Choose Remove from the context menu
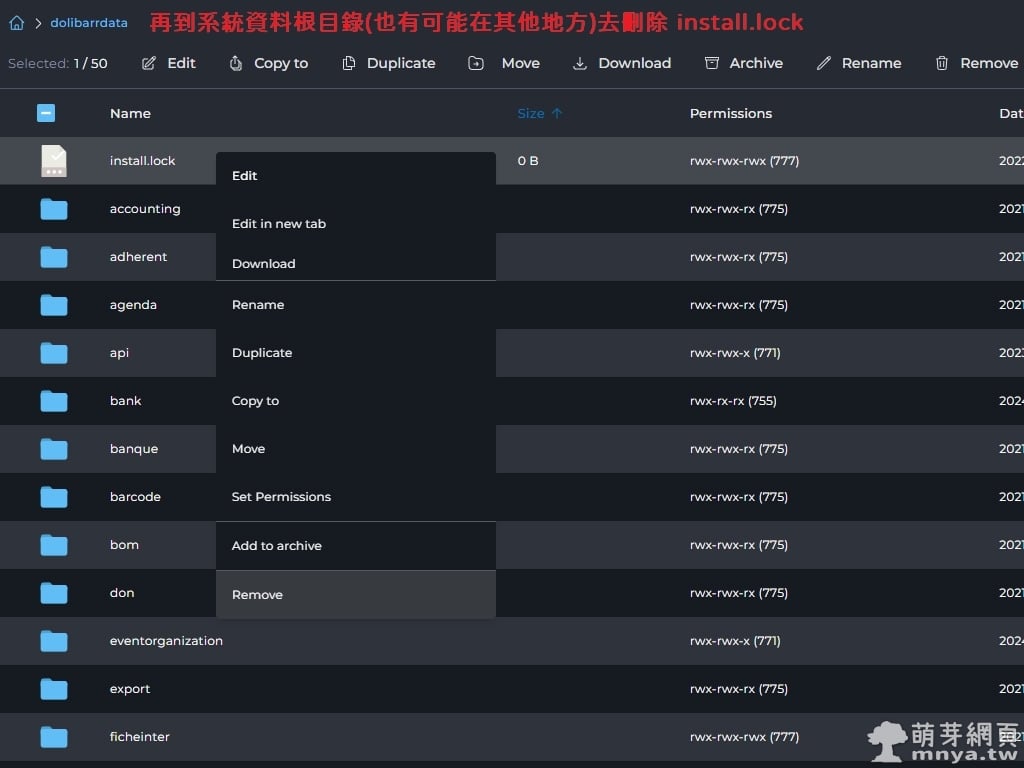The image size is (1024, 768). click(257, 594)
